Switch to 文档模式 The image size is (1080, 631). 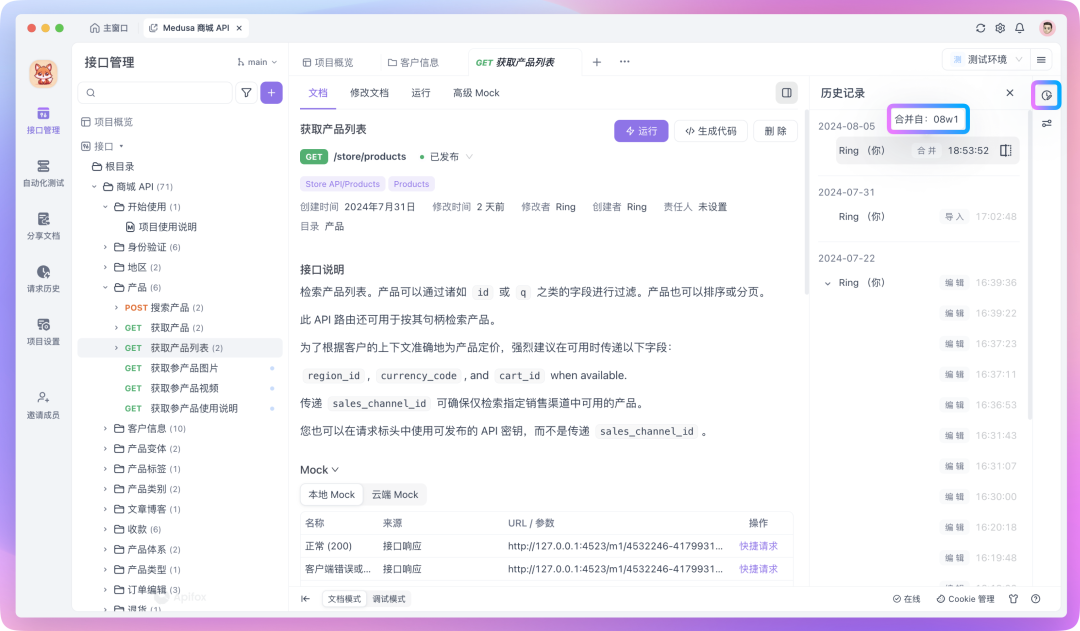[x=344, y=599]
